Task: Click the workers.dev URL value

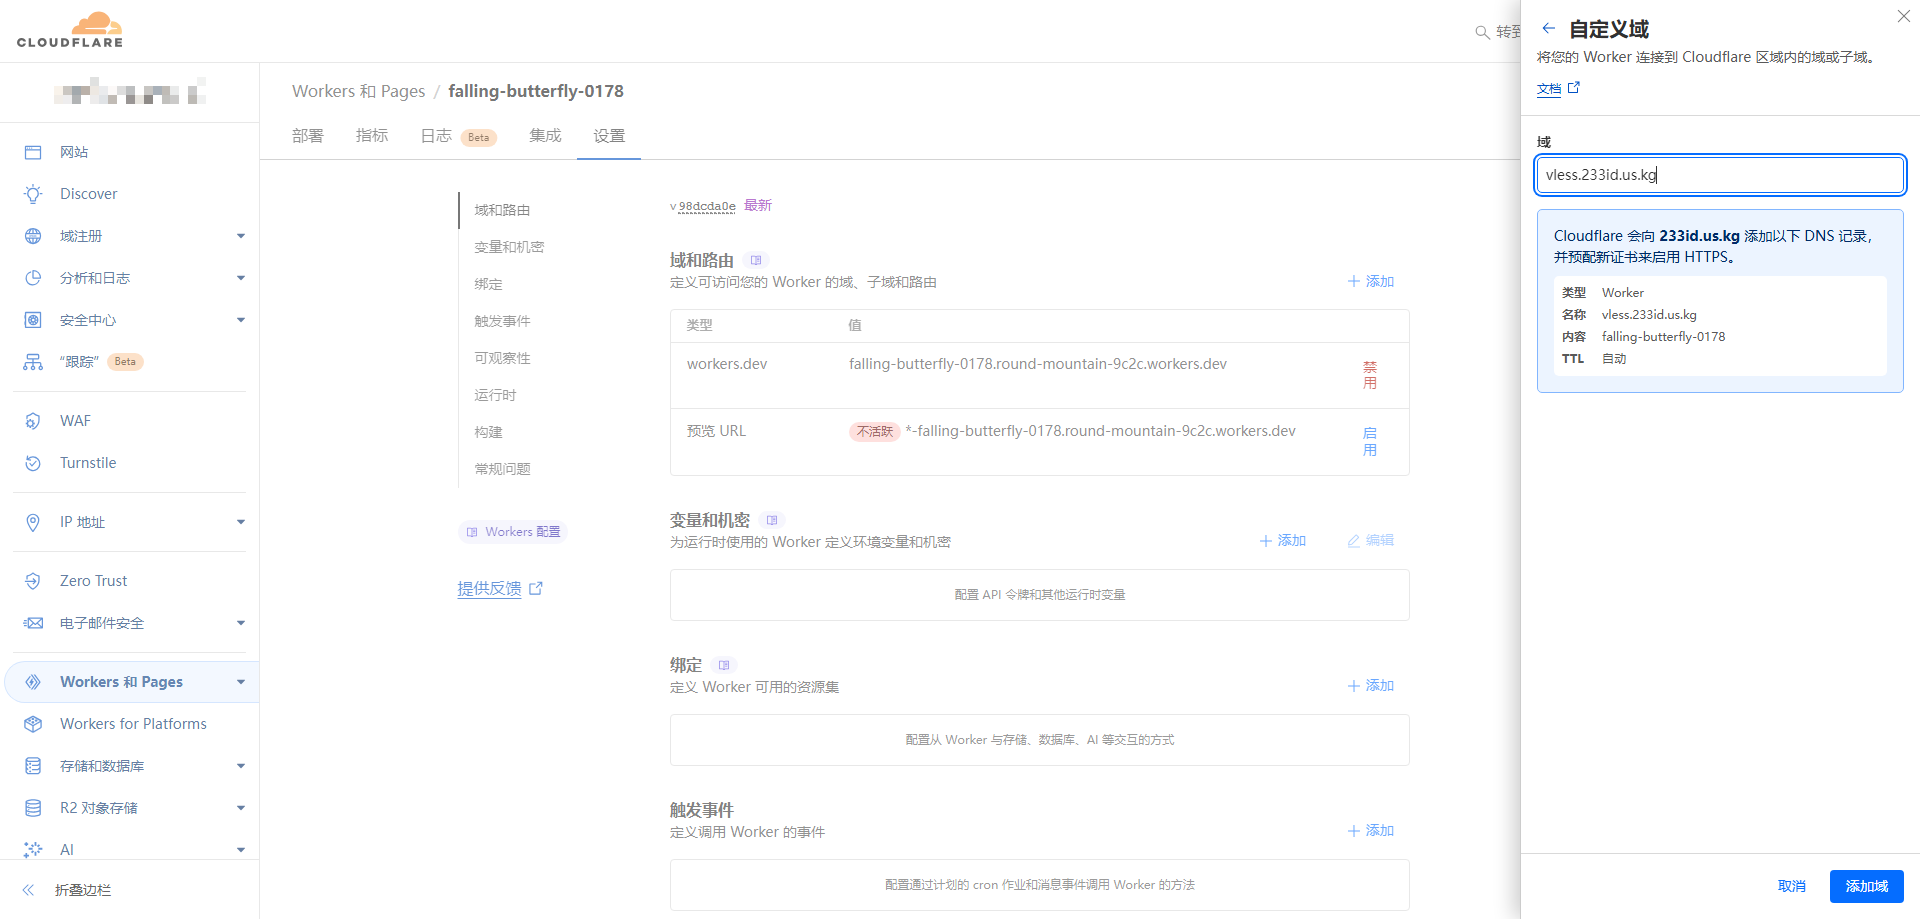Action: (x=1038, y=364)
